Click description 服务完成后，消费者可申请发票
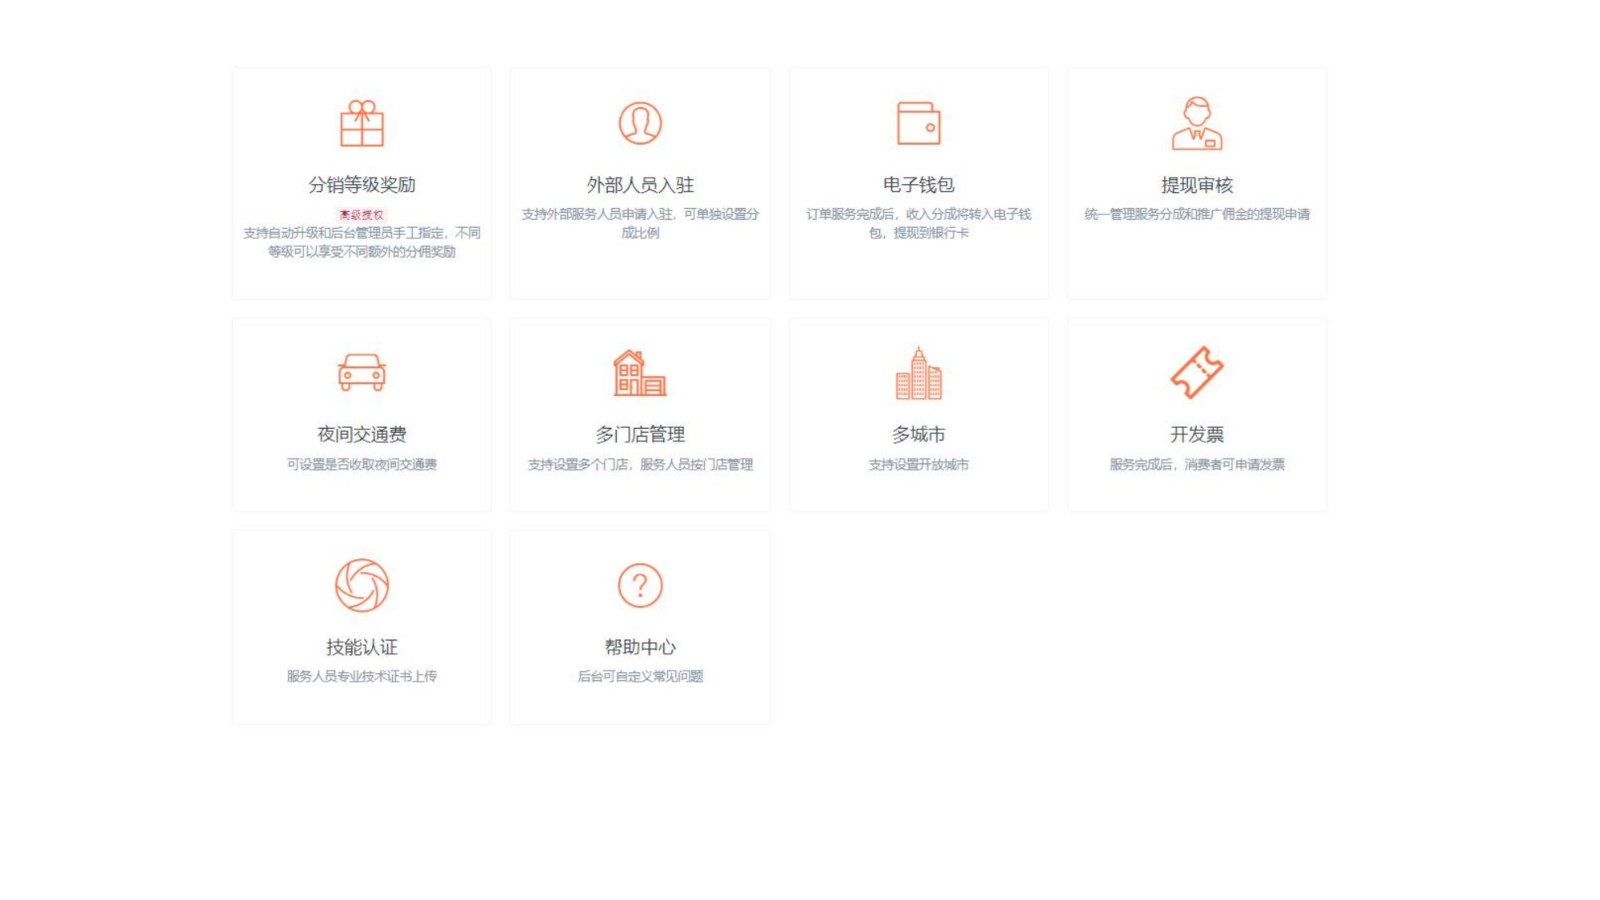 click(1197, 464)
